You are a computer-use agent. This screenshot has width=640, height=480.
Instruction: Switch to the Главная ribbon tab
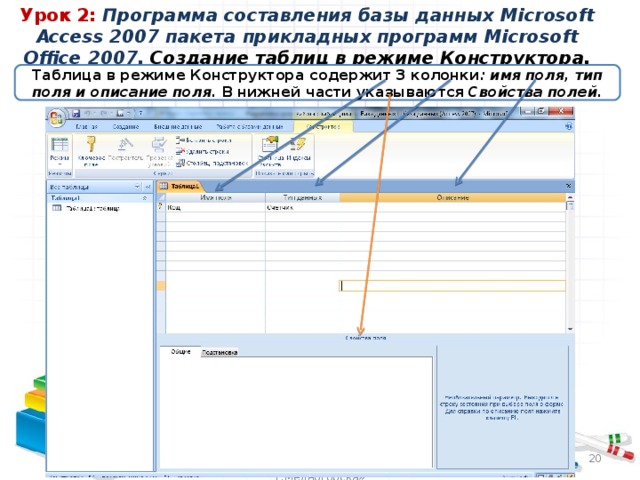point(87,127)
